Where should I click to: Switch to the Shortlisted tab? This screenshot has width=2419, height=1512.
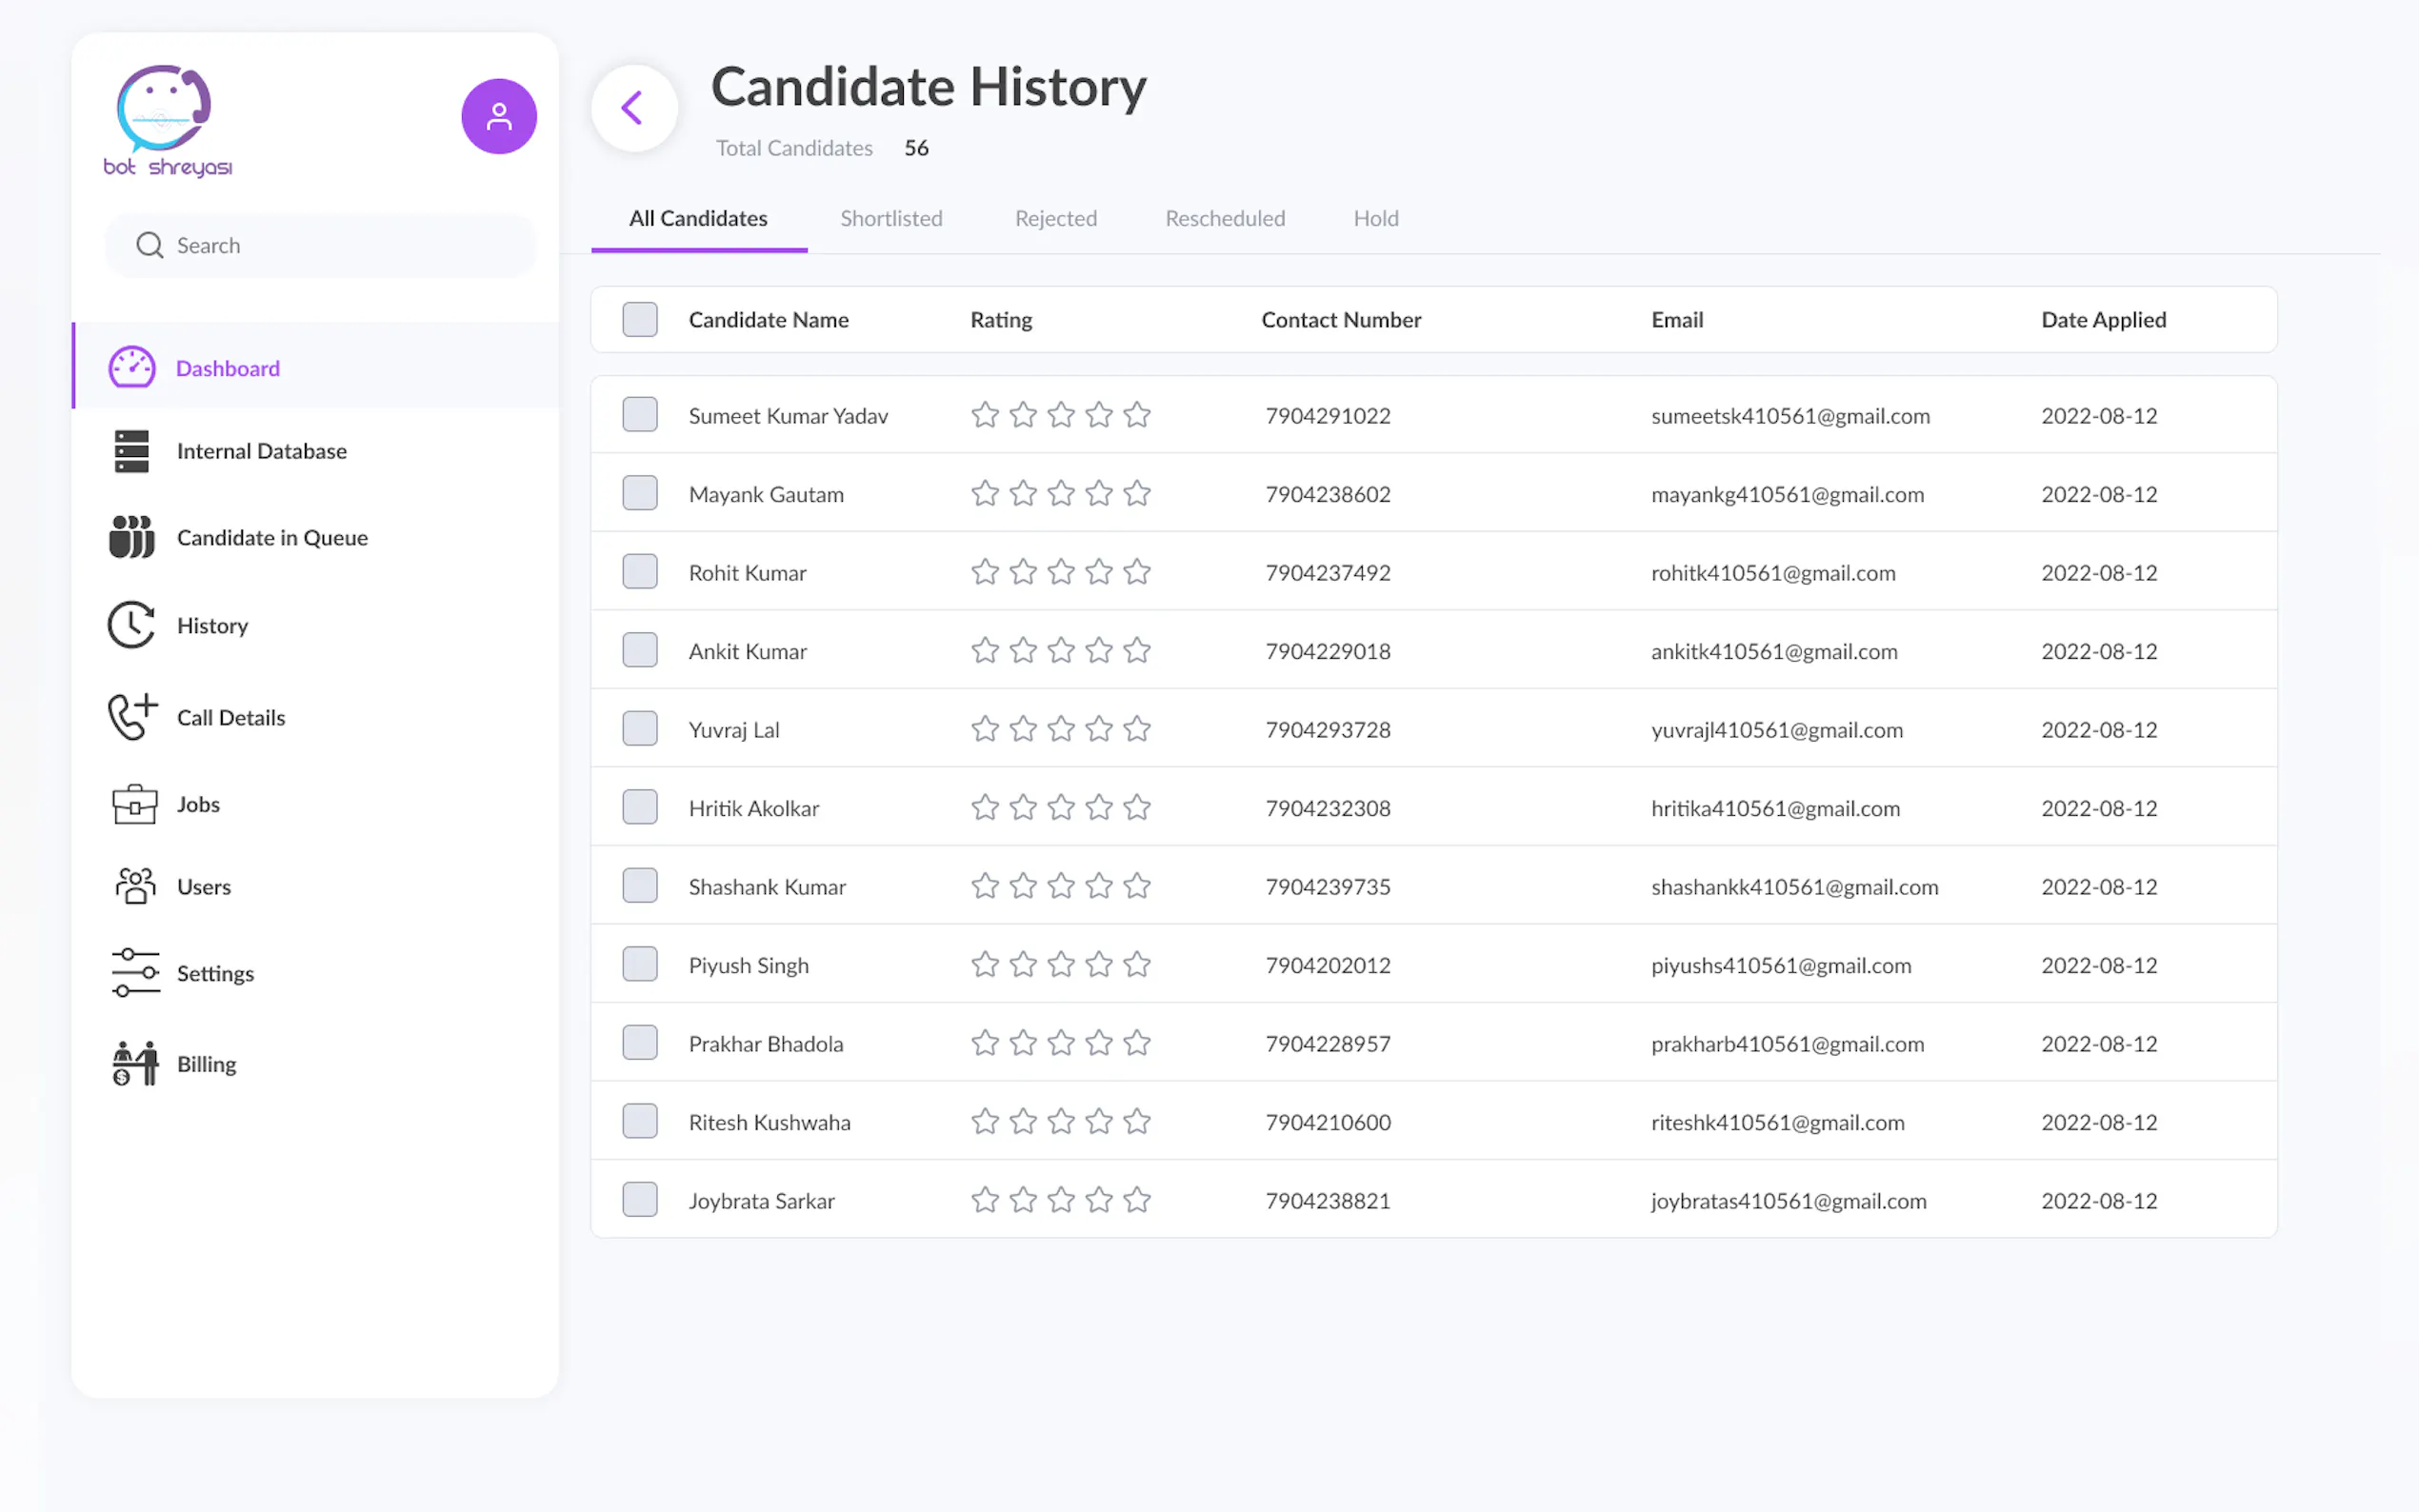point(890,218)
